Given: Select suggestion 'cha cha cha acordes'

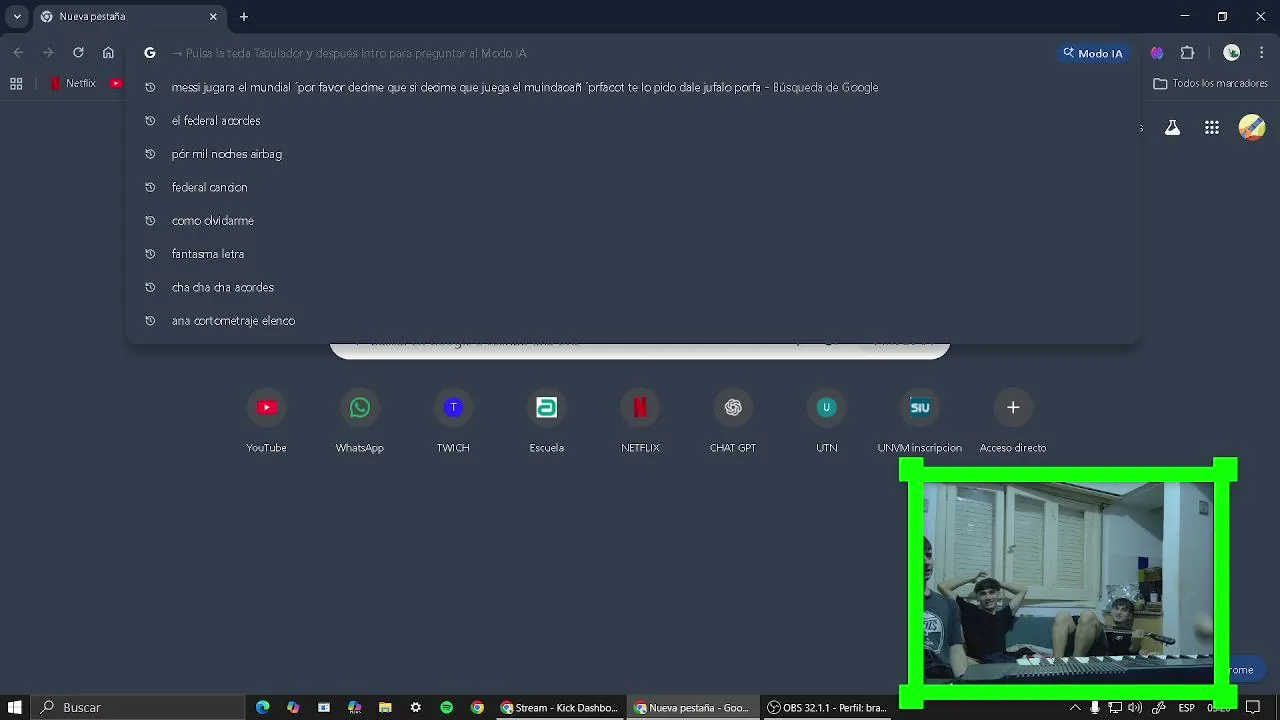Looking at the screenshot, I should click(632, 287).
